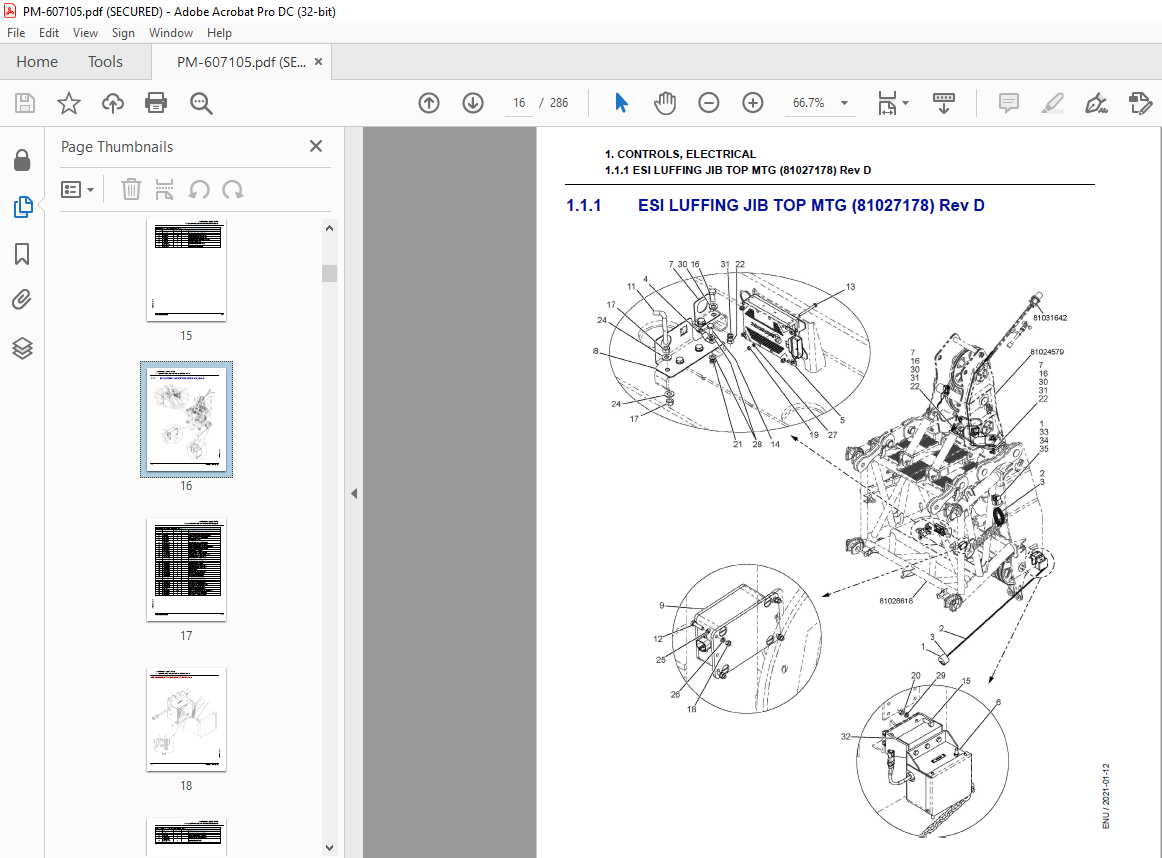Open the Sign document pen tool
Viewport: 1162px width, 858px height.
coord(1096,103)
